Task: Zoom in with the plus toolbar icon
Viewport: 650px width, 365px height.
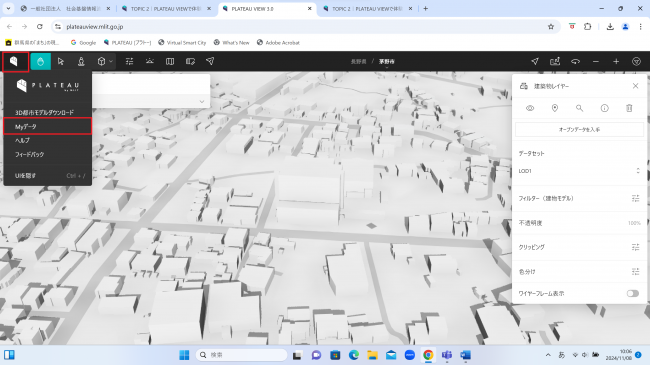Action: 616,61
